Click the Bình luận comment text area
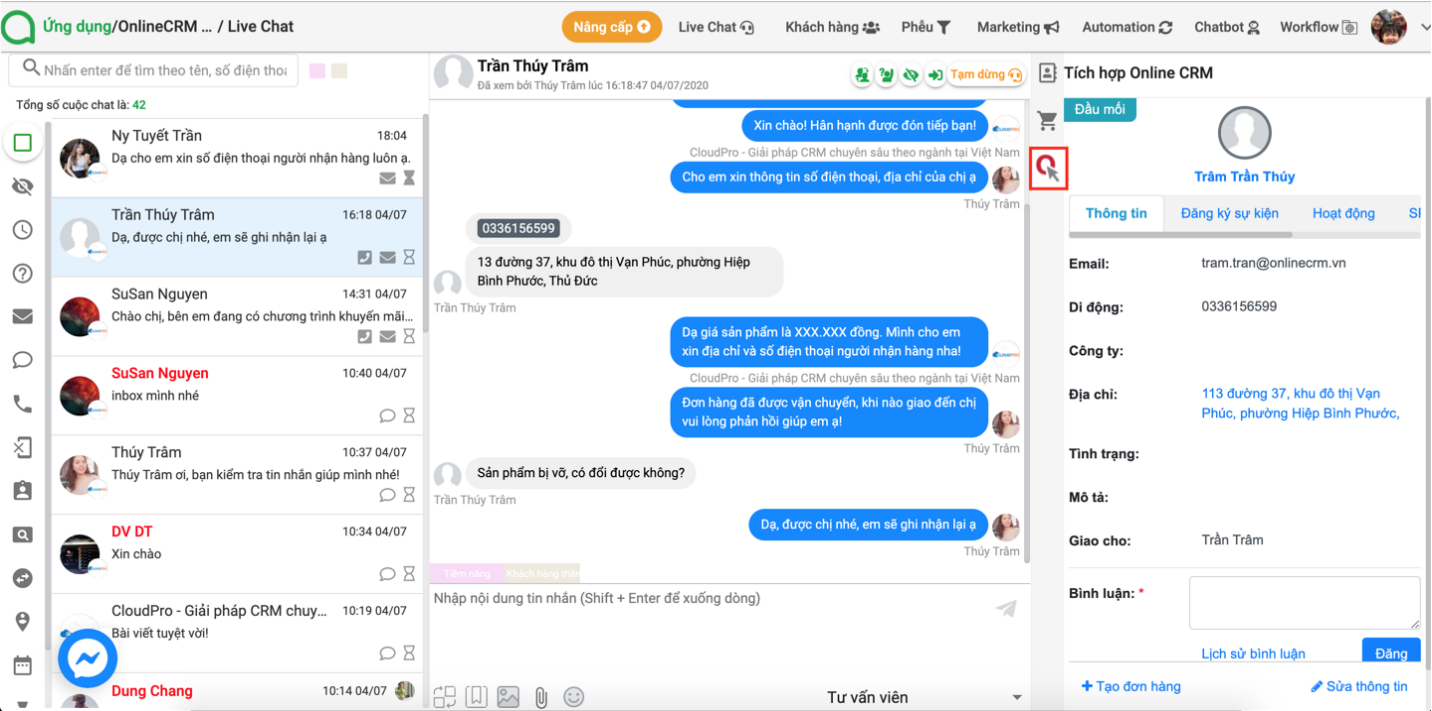 1304,603
